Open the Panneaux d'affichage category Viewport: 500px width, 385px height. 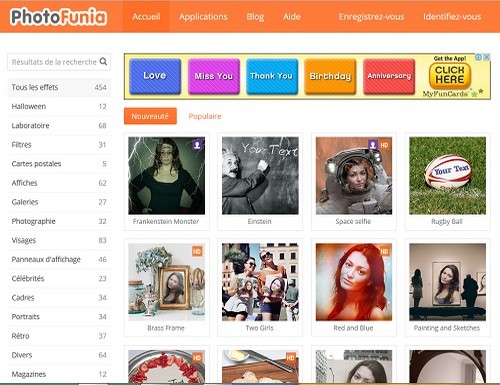59,259
